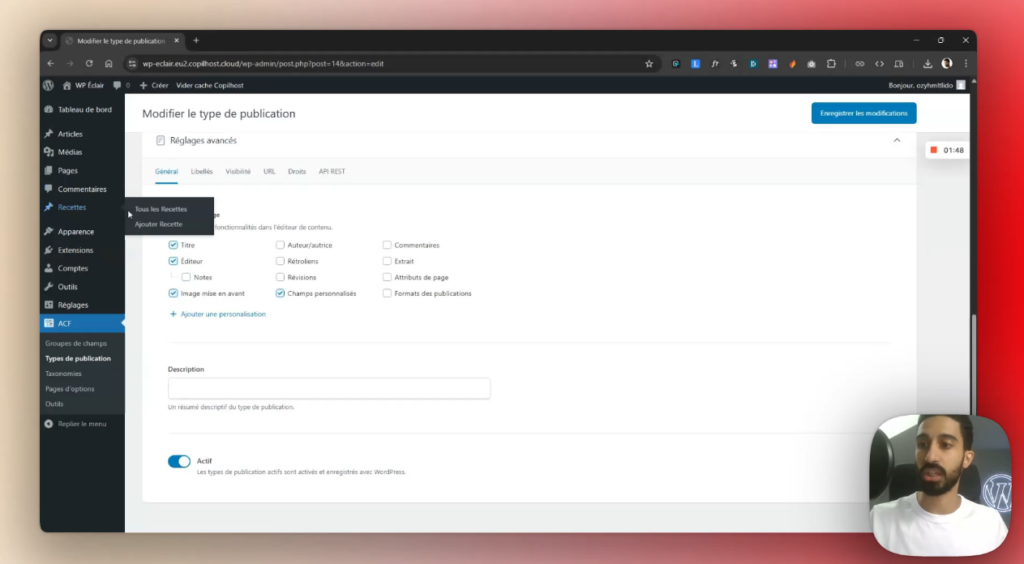Open Outils via the wrench icon
Screen dimensions: 1024x564
click(x=49, y=287)
